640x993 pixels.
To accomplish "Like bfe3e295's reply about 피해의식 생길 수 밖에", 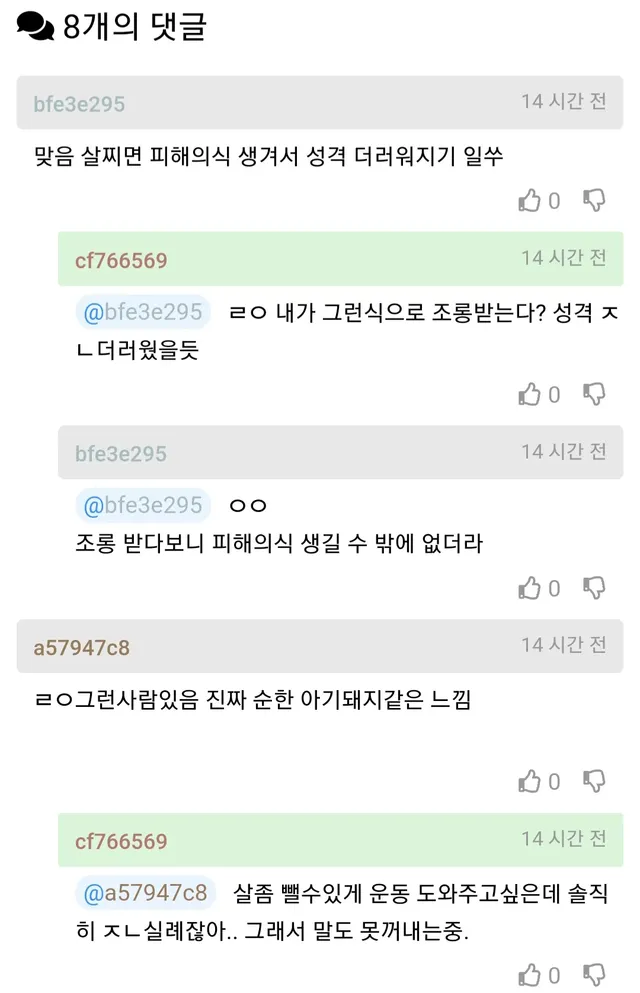I will [530, 588].
